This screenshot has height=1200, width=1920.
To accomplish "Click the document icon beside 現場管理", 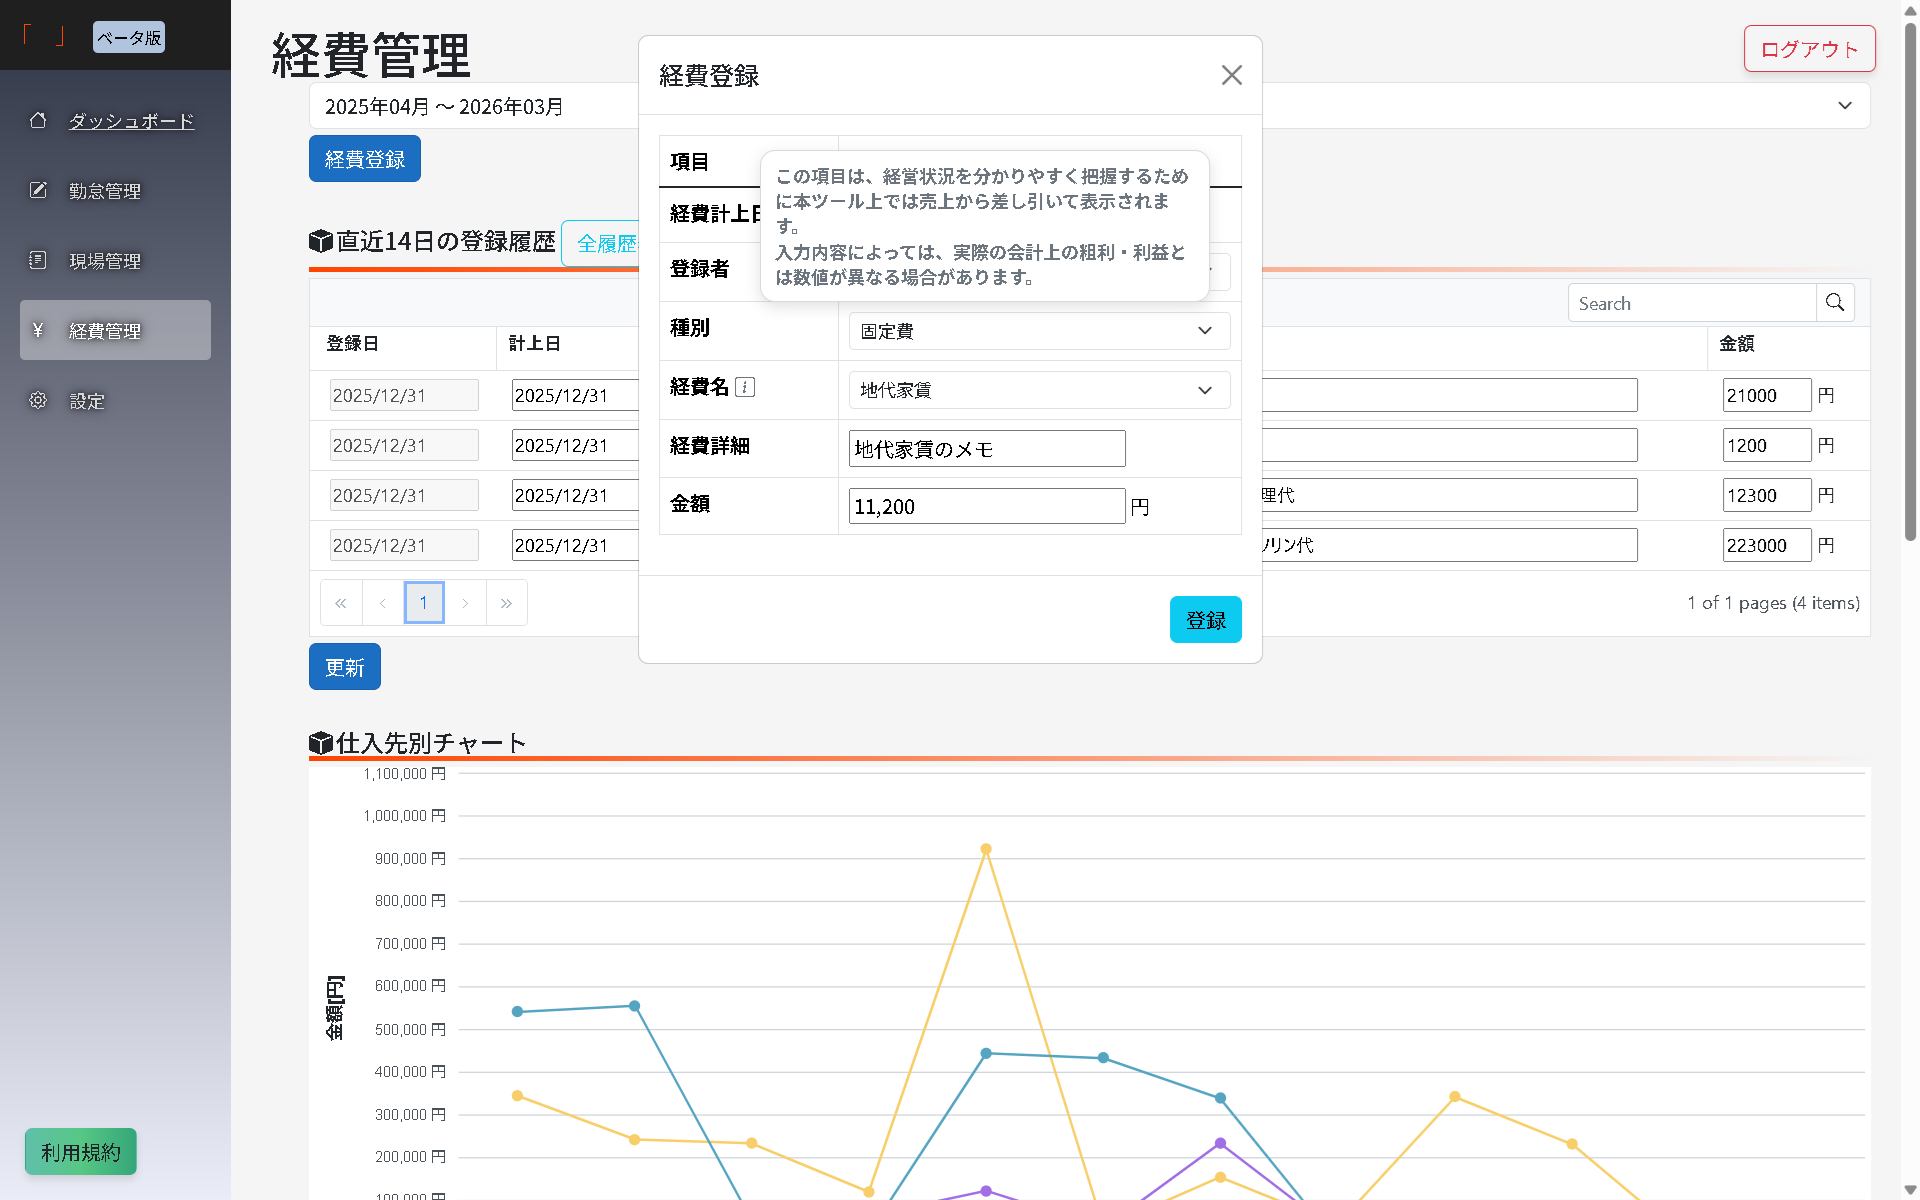I will click(x=38, y=259).
